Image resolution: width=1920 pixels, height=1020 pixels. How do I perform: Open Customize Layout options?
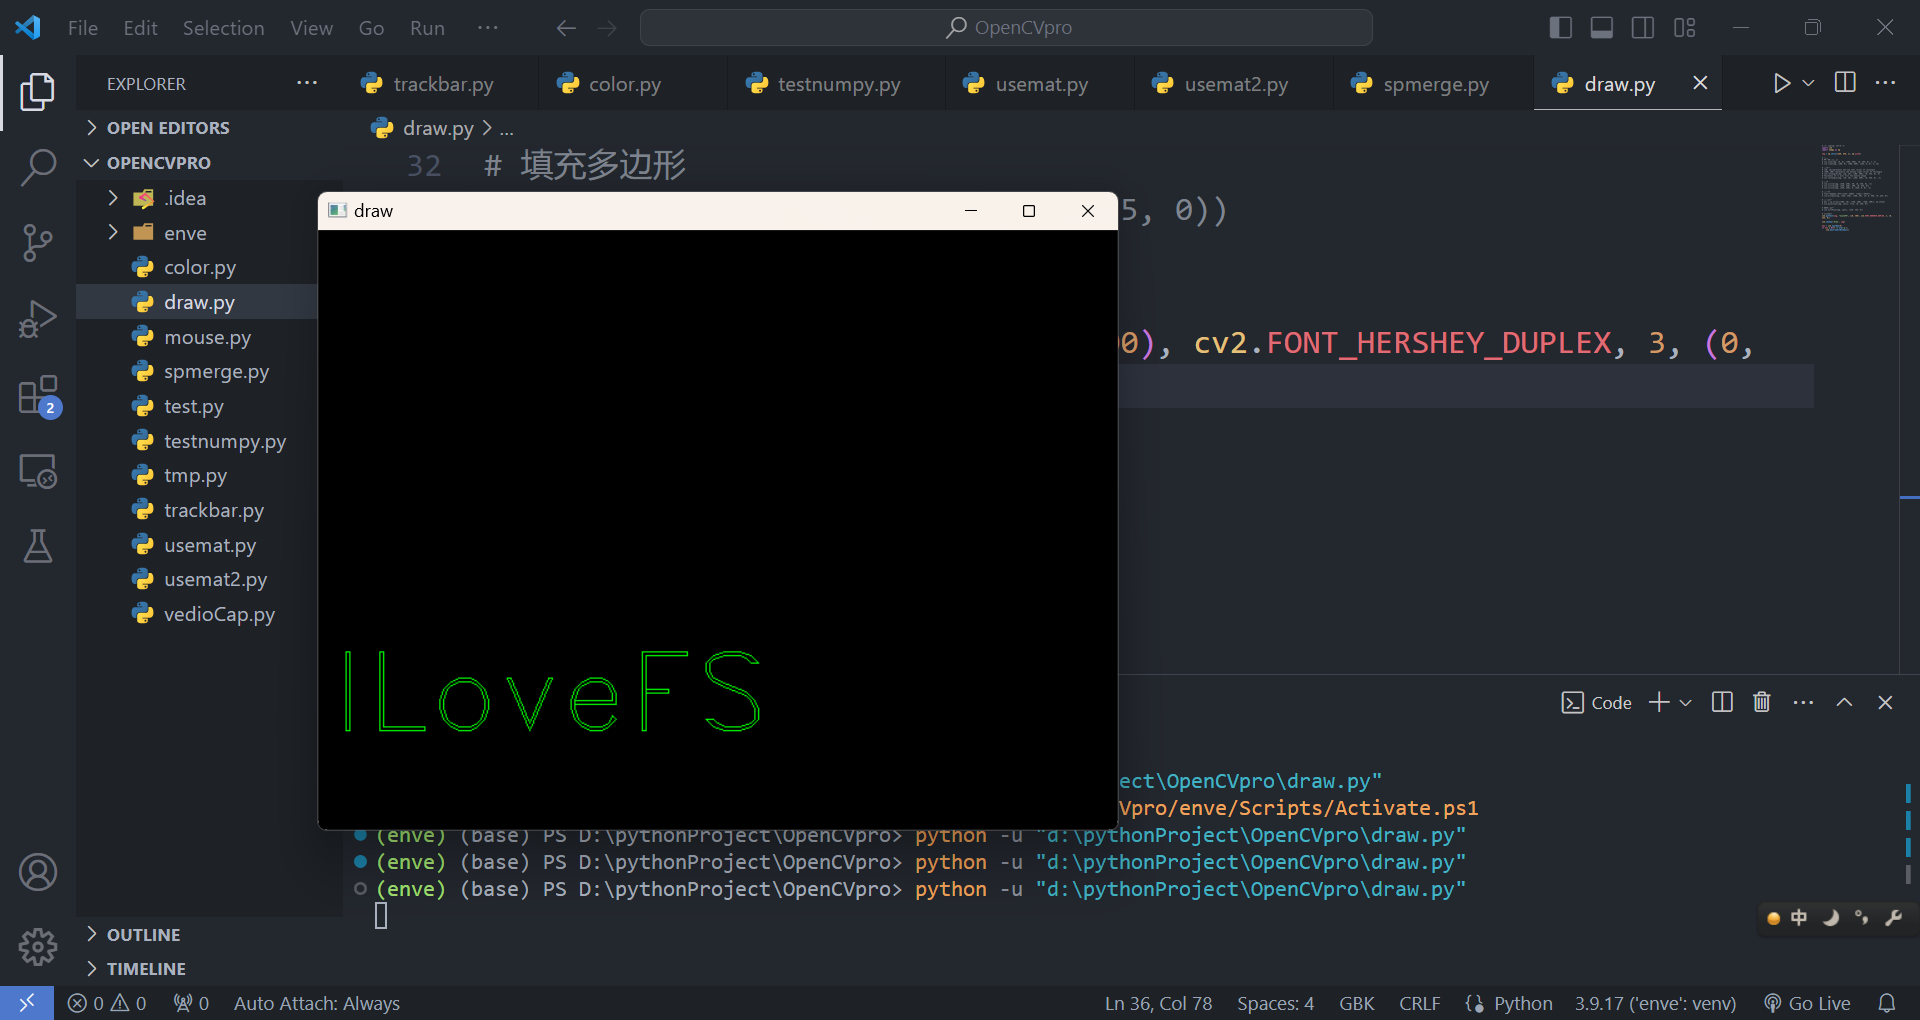1684,28
